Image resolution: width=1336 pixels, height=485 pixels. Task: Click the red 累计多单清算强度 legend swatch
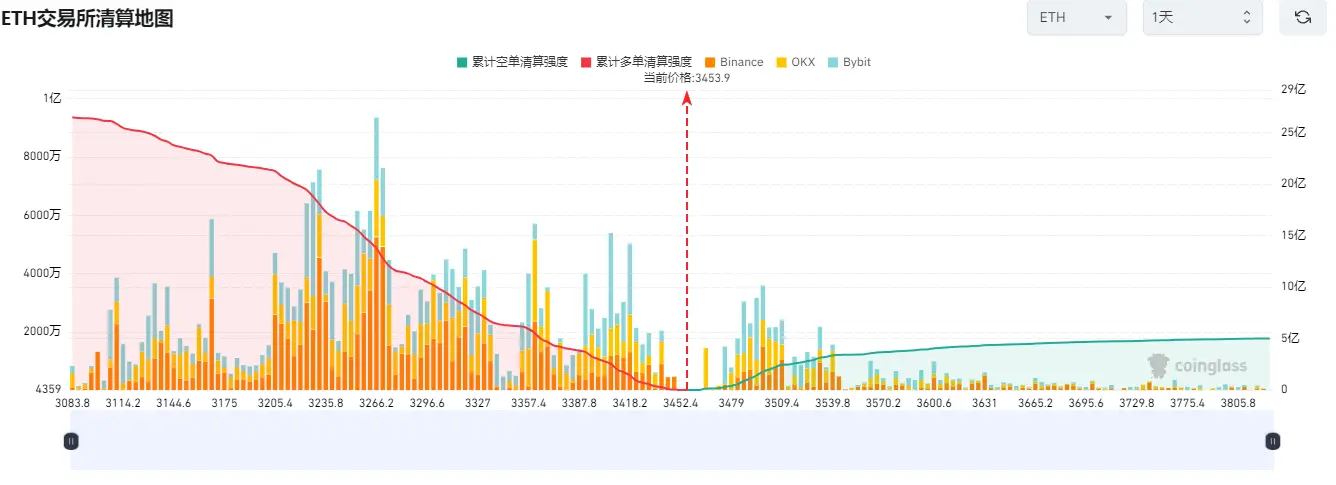click(585, 62)
